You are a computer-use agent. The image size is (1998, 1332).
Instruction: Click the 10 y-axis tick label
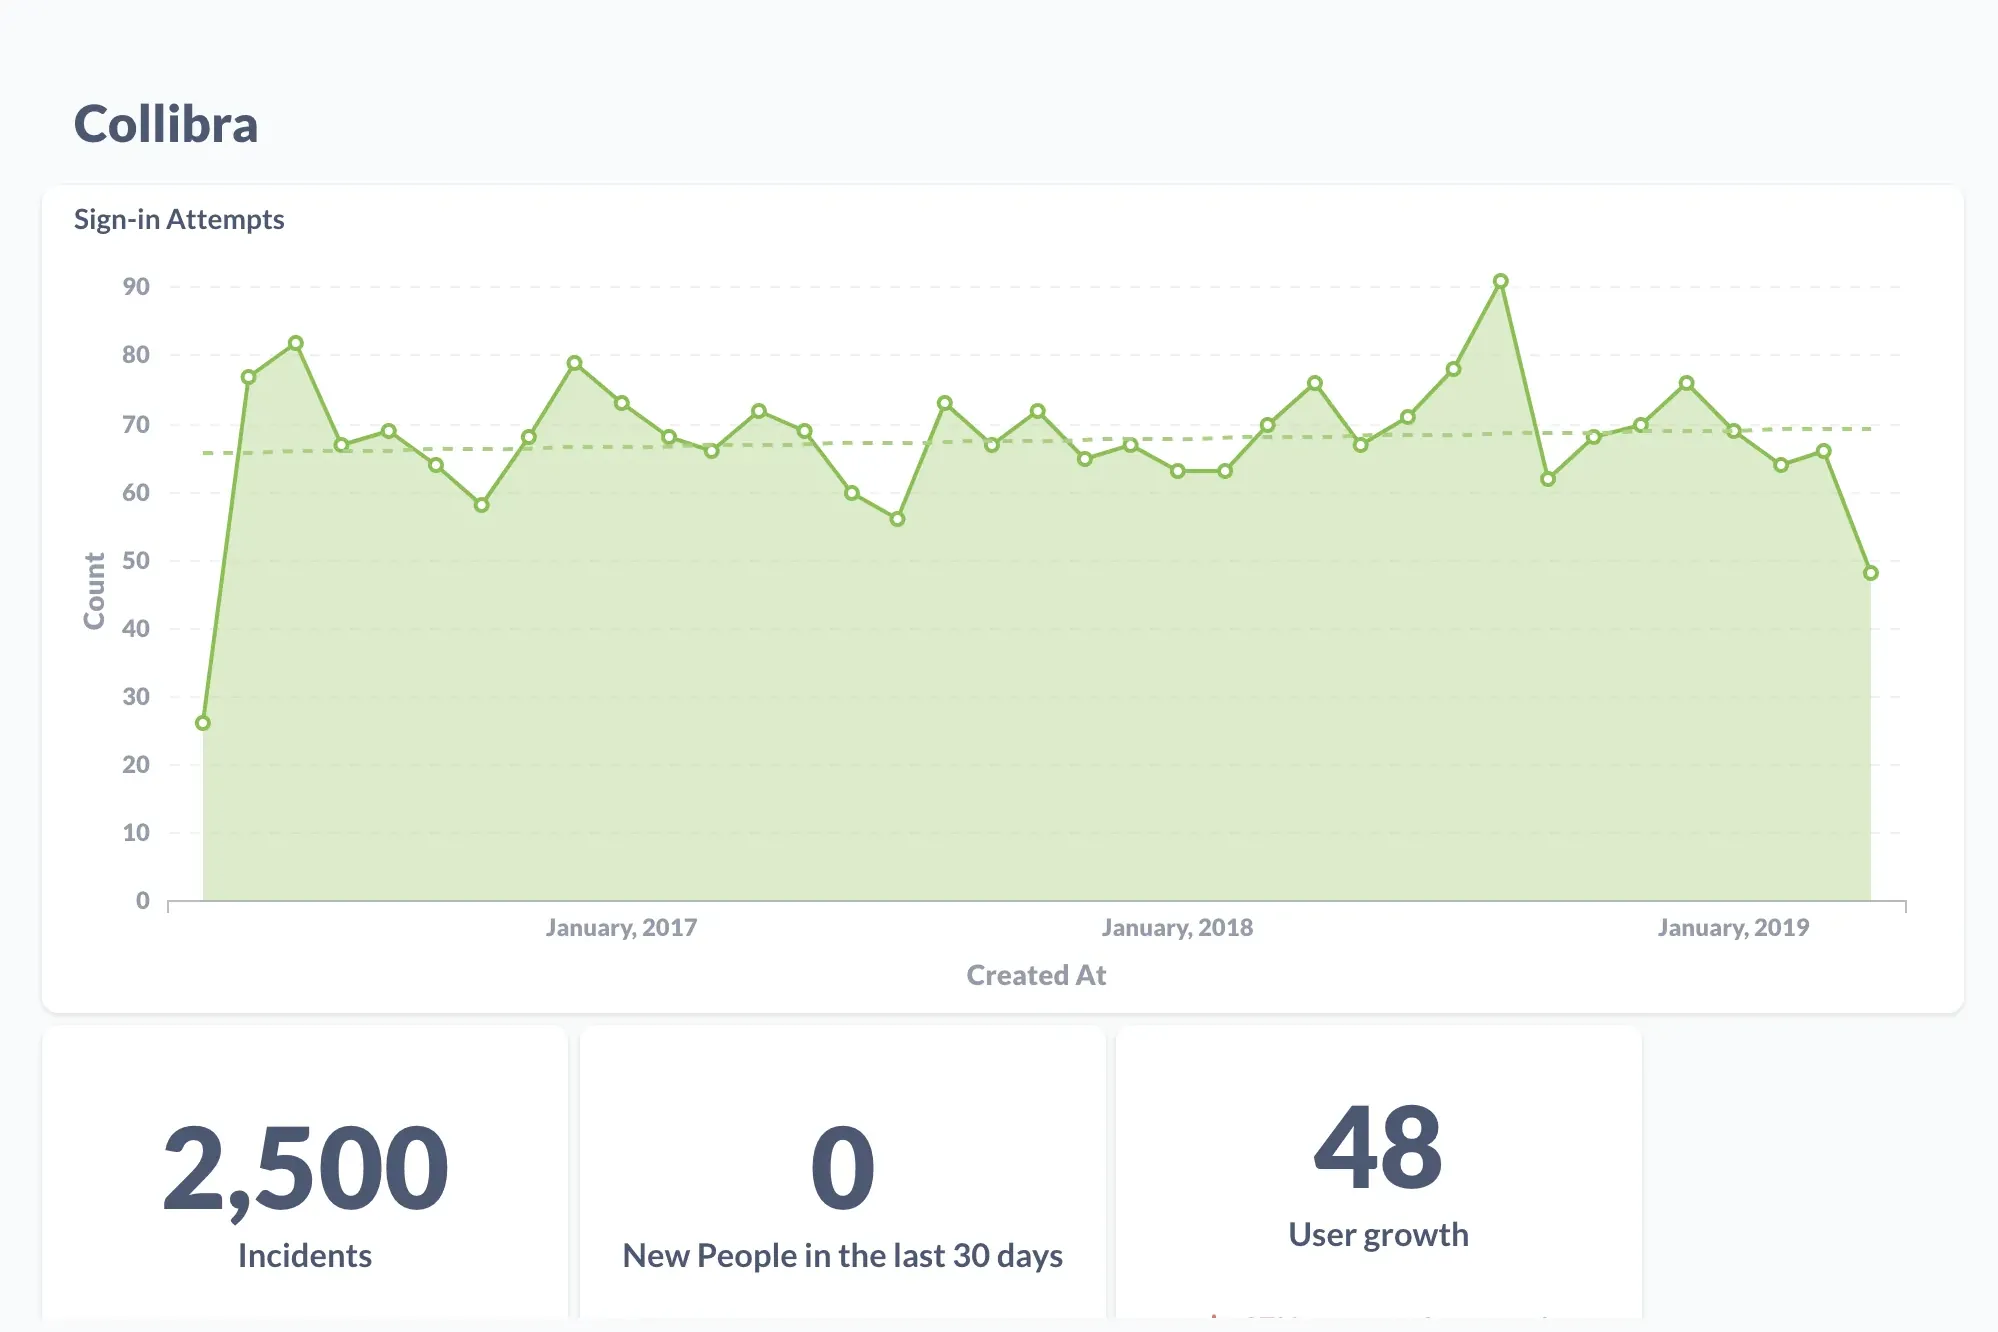click(136, 833)
